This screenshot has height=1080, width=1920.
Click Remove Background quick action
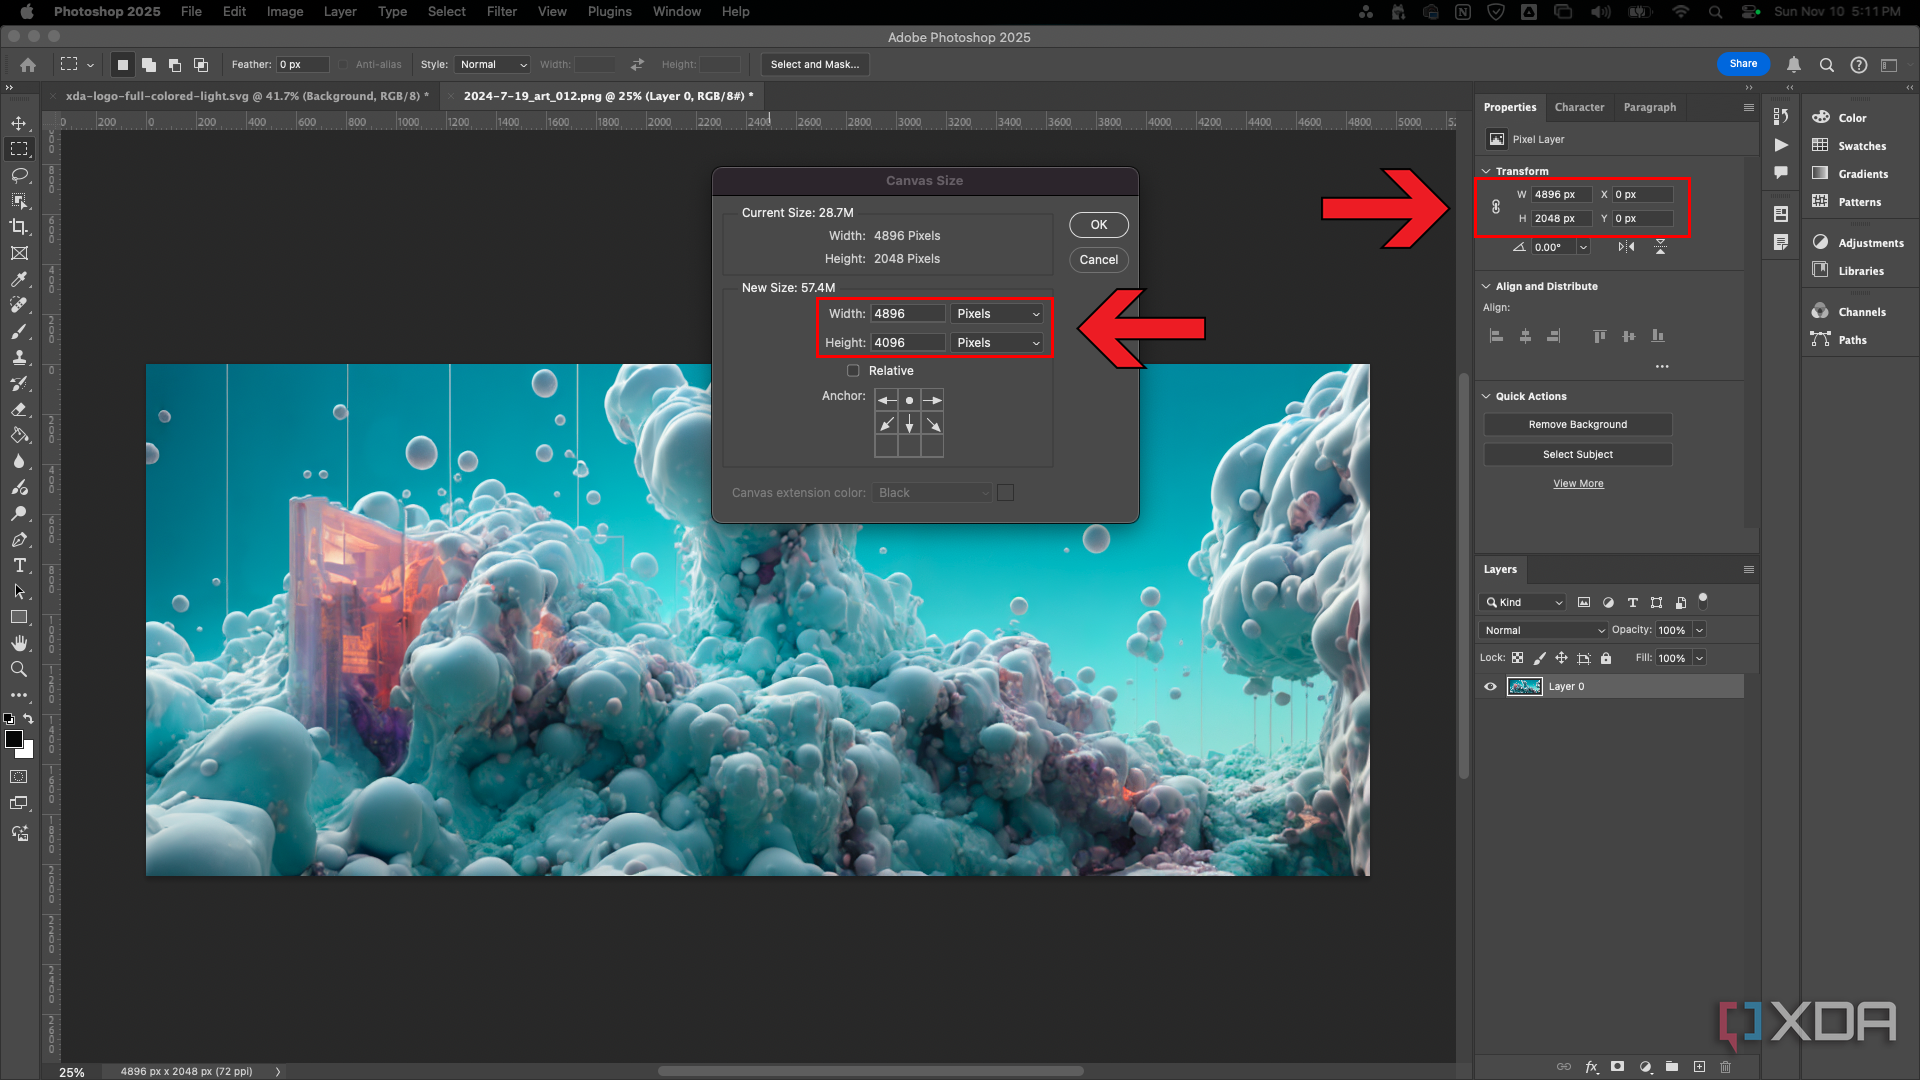[1578, 425]
